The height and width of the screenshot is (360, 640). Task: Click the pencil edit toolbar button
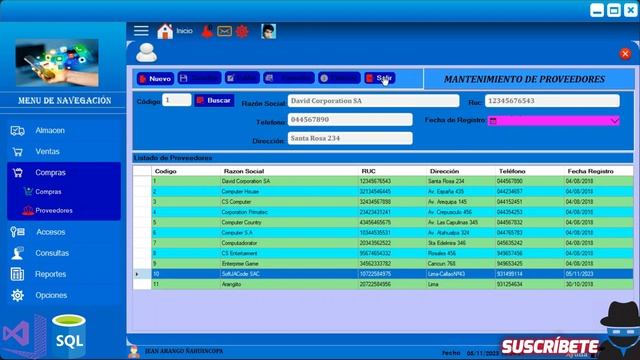click(242, 78)
